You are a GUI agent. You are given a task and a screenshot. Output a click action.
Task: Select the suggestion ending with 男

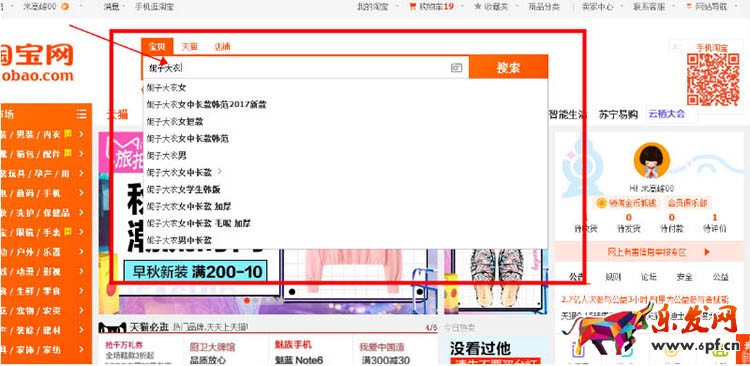click(x=166, y=155)
